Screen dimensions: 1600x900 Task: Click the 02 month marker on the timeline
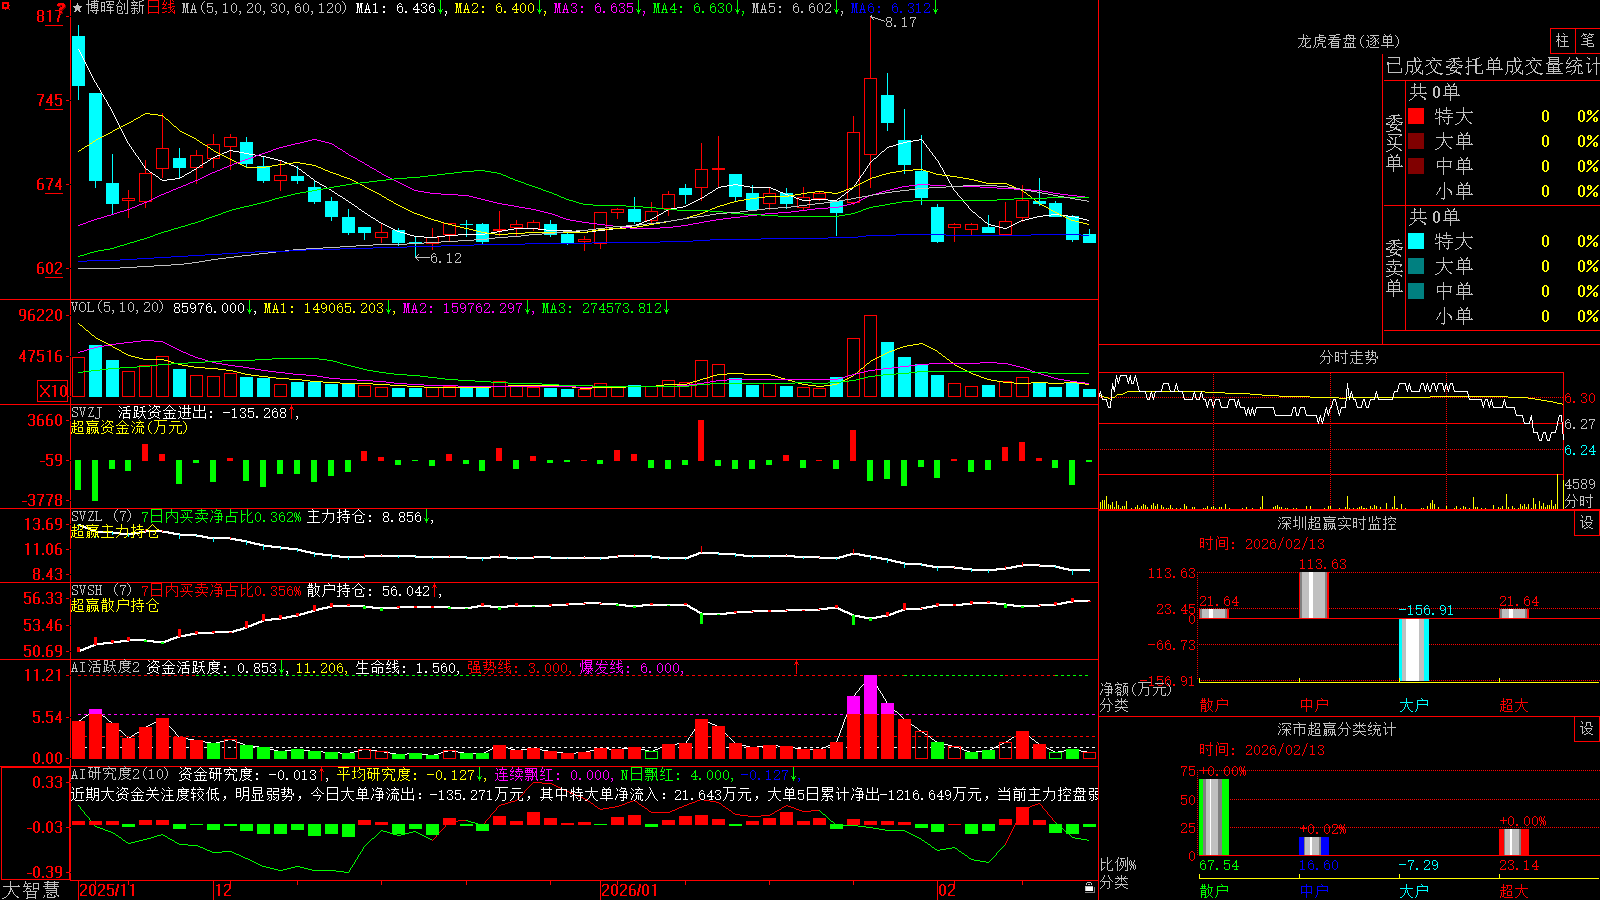click(947, 890)
